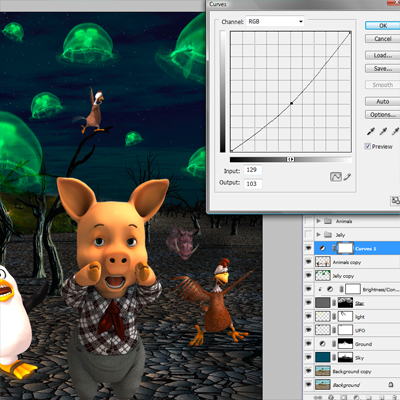Click the Auto button
This screenshot has width=400, height=400.
[x=383, y=101]
